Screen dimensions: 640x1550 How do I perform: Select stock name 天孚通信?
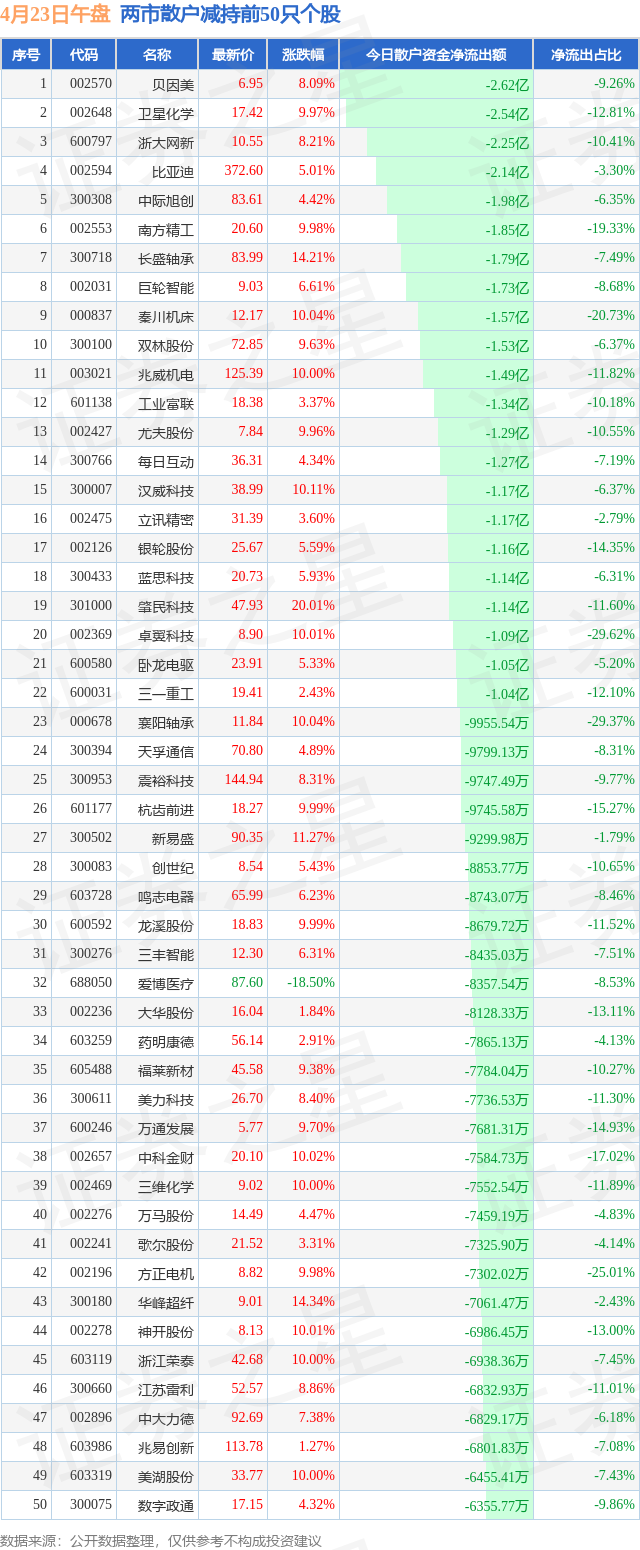(x=166, y=752)
